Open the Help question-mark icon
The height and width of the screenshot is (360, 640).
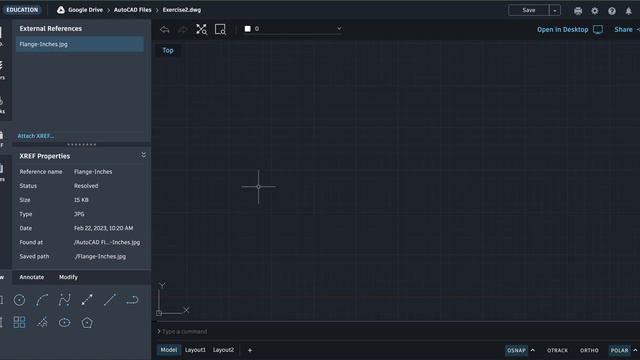(x=612, y=11)
